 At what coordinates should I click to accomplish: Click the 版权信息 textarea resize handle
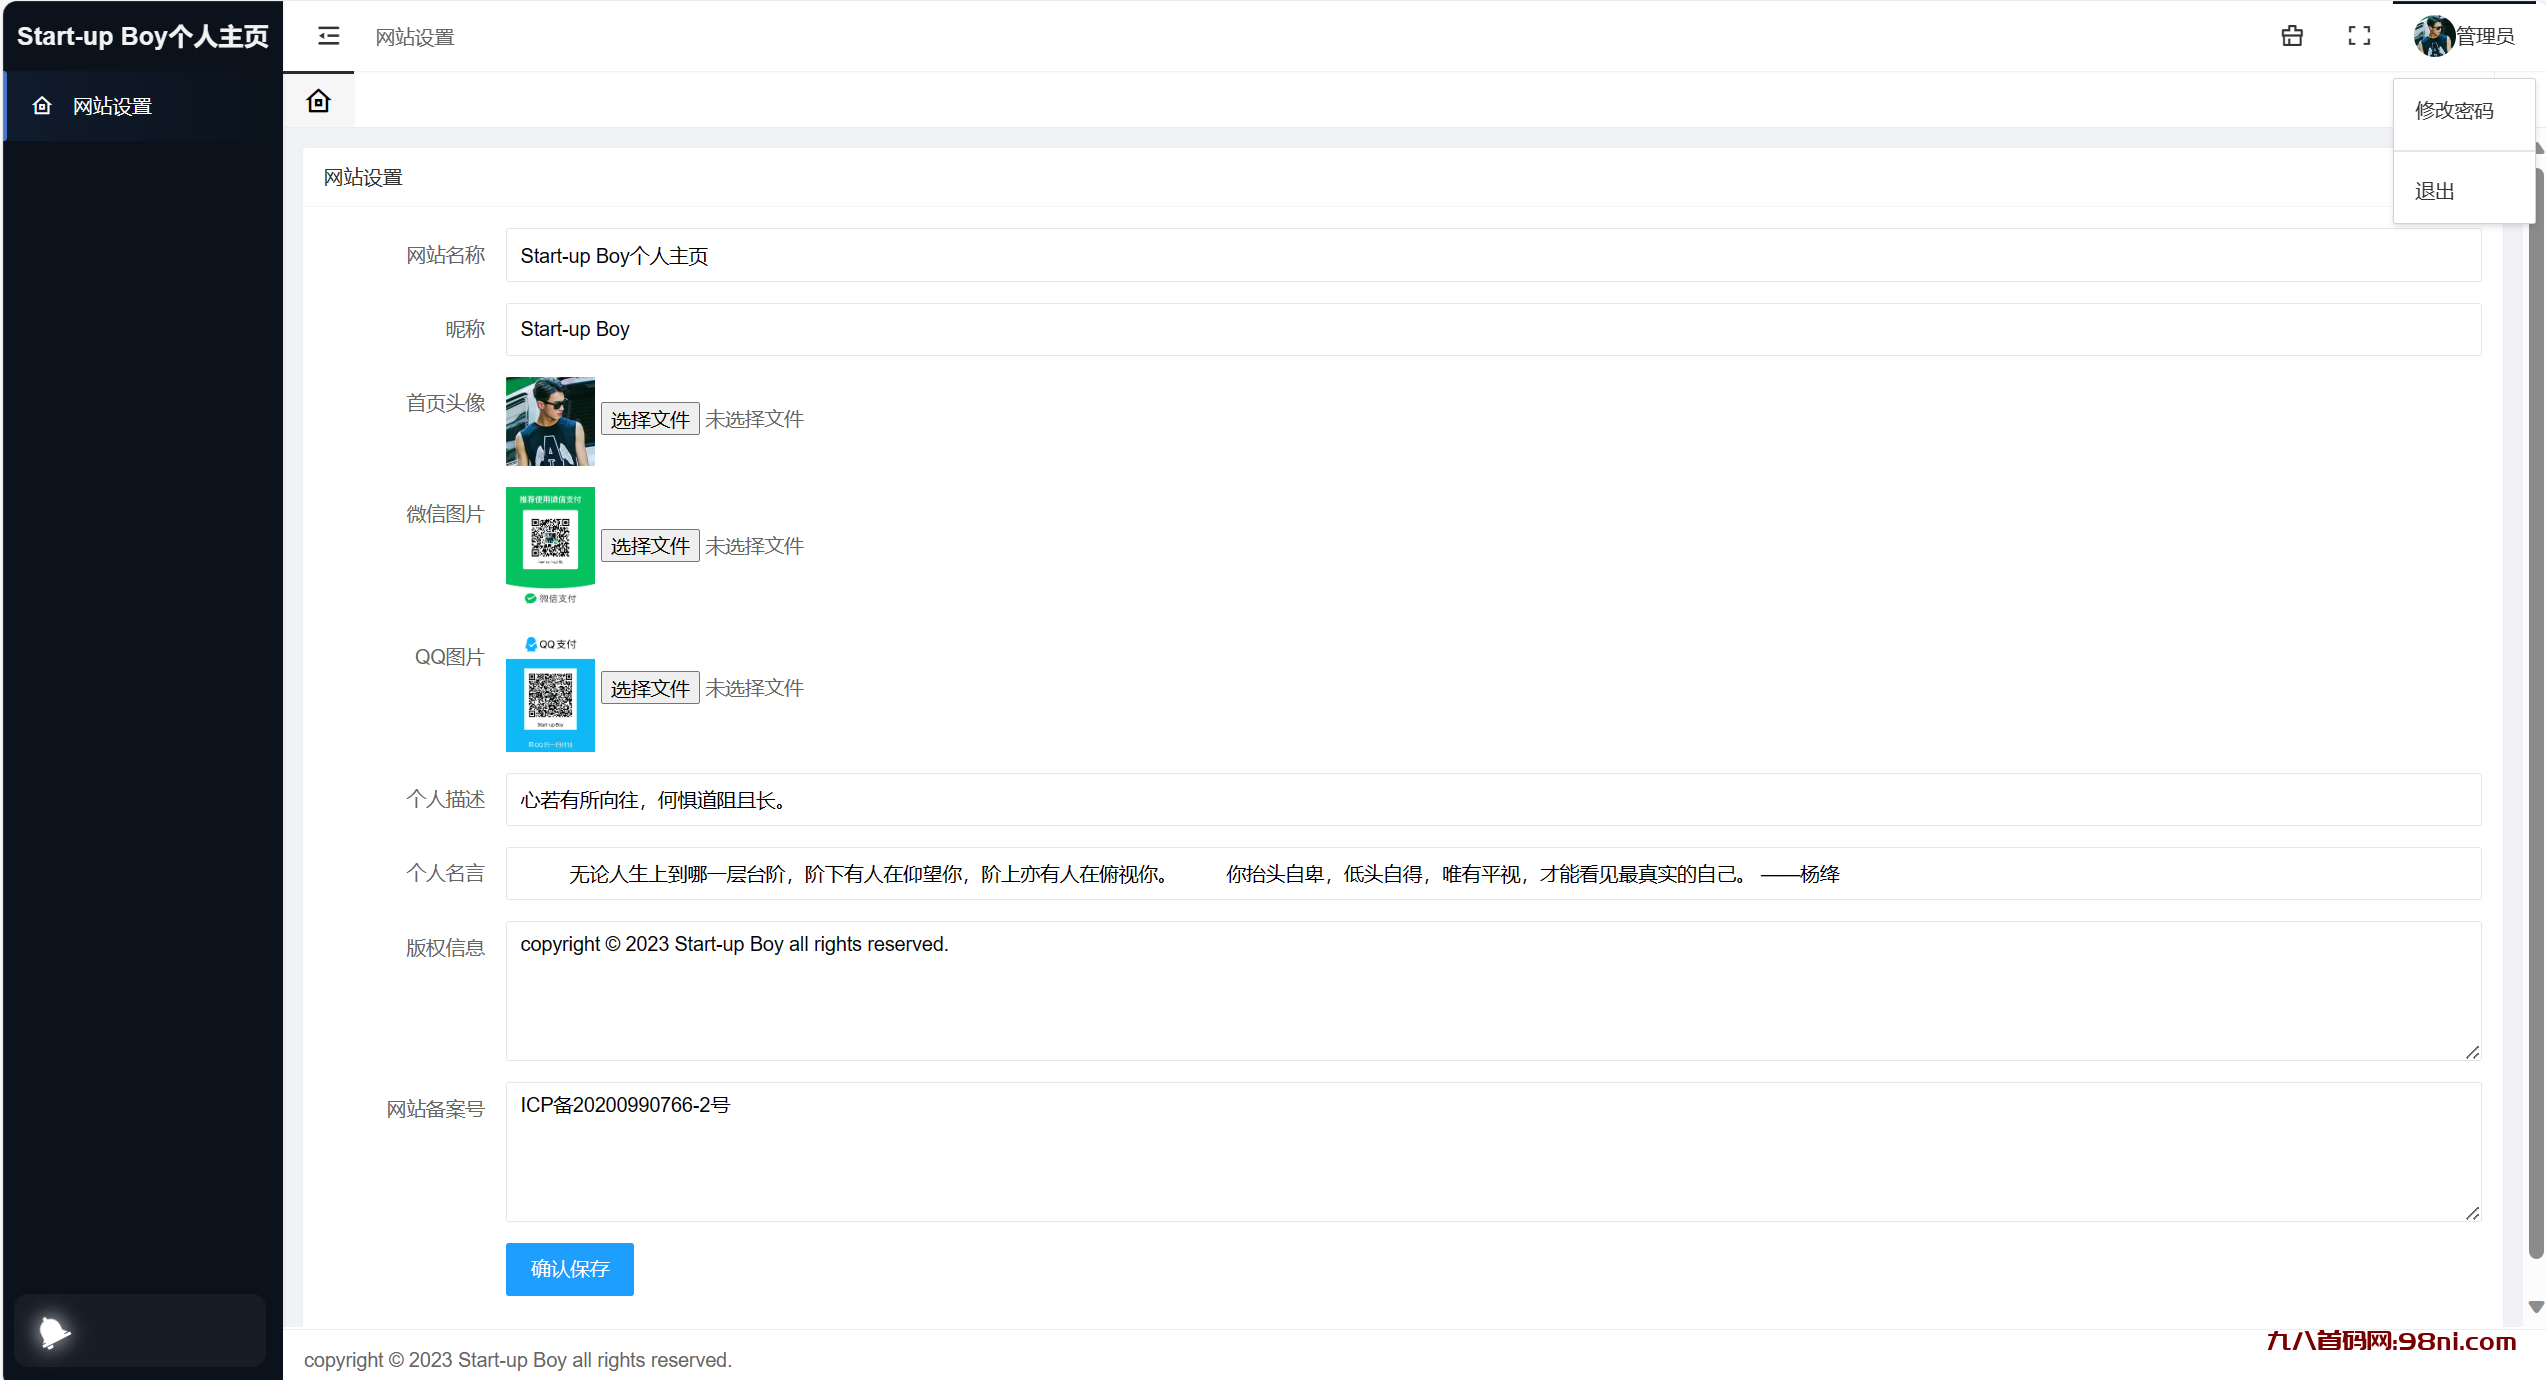click(x=2472, y=1052)
